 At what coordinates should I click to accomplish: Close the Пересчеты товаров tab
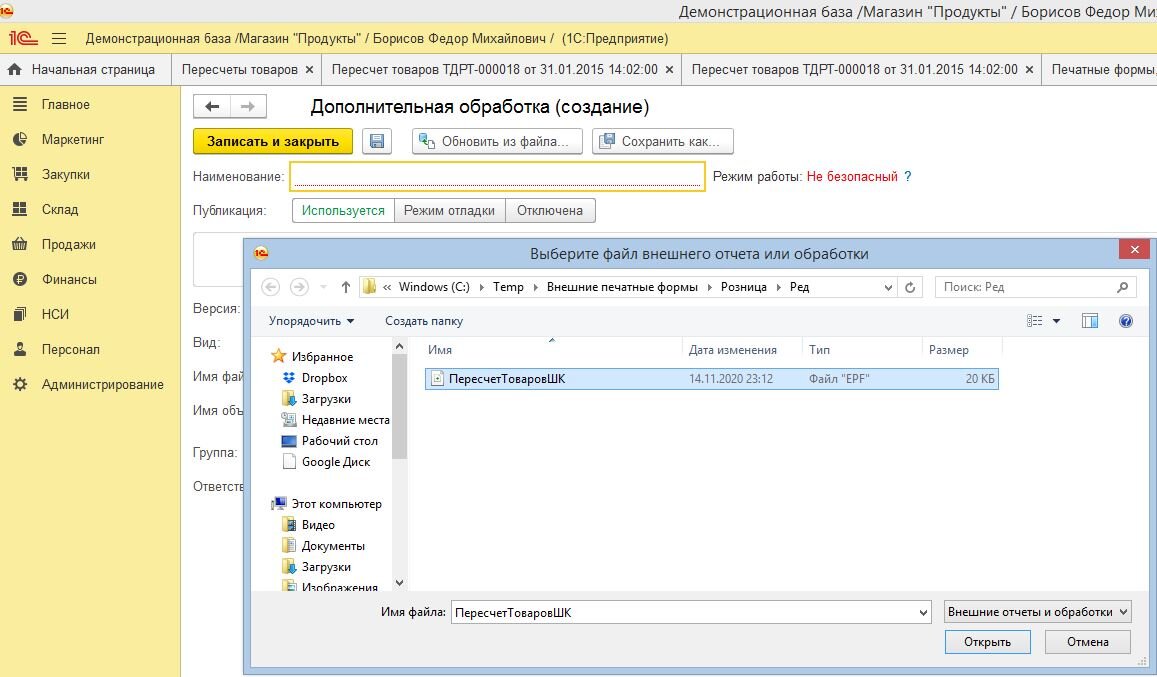point(309,69)
